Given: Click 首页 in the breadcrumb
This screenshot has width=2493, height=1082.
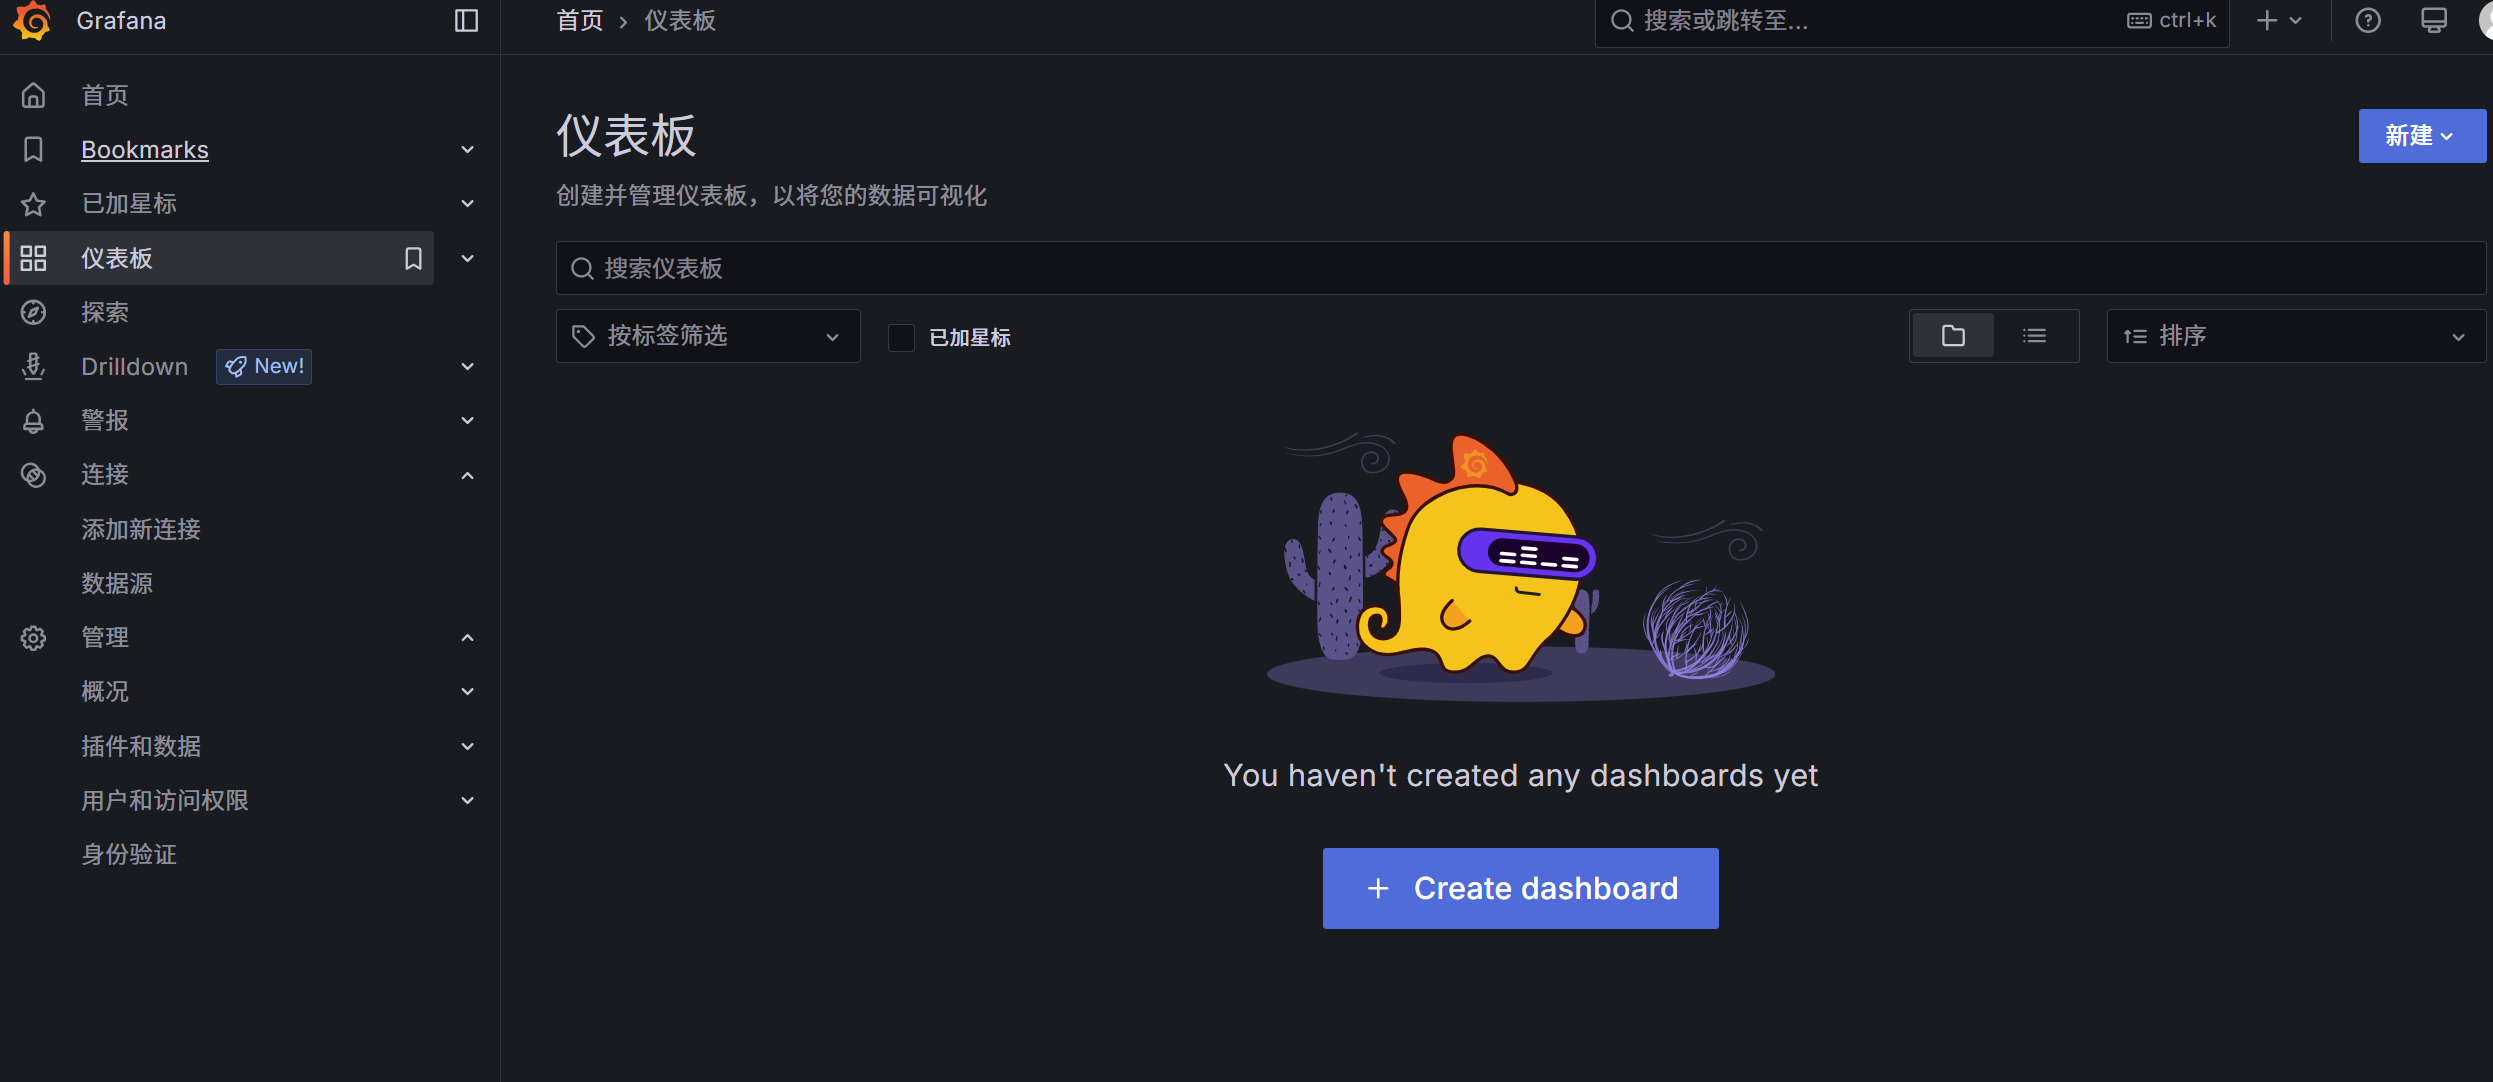Looking at the screenshot, I should tap(580, 20).
